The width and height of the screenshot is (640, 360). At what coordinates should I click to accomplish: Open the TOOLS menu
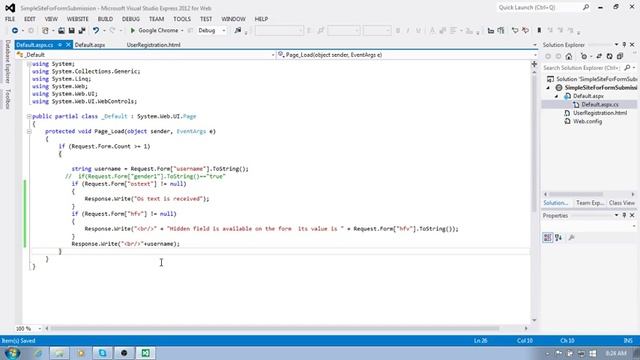[x=182, y=19]
